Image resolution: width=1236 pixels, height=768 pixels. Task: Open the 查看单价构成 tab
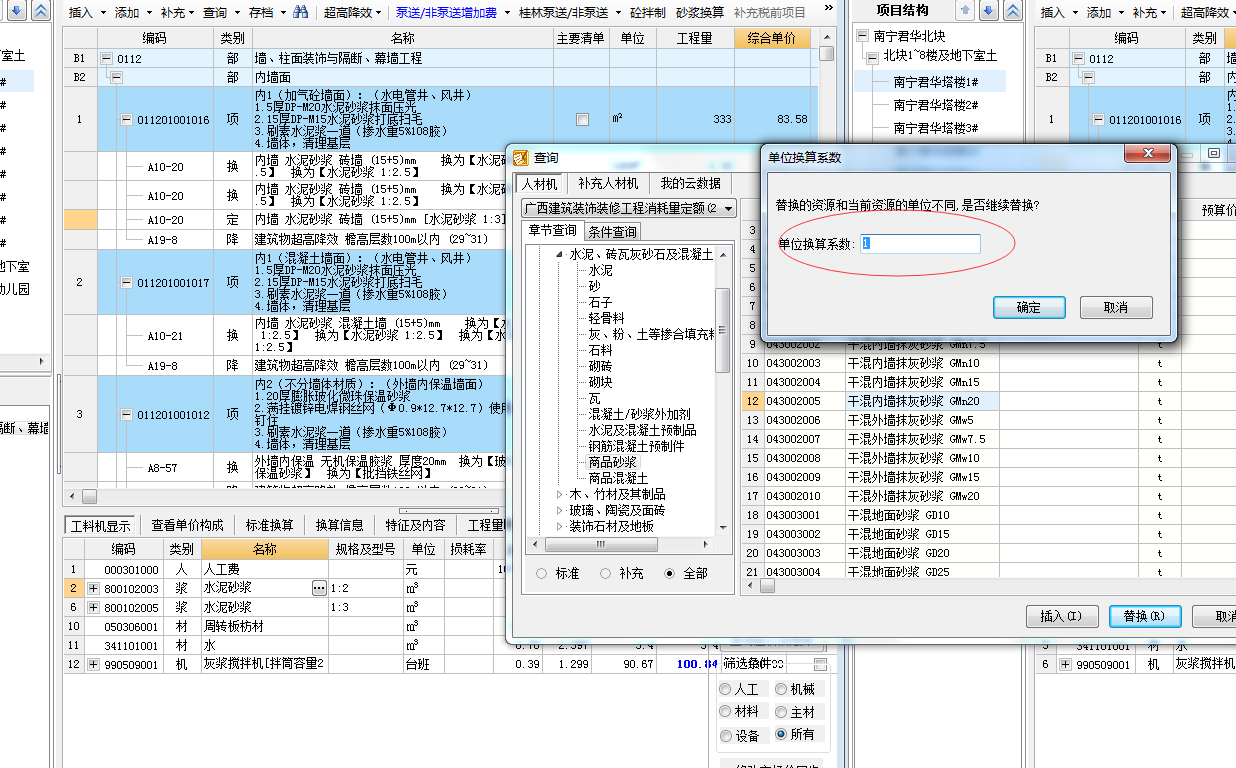click(187, 525)
